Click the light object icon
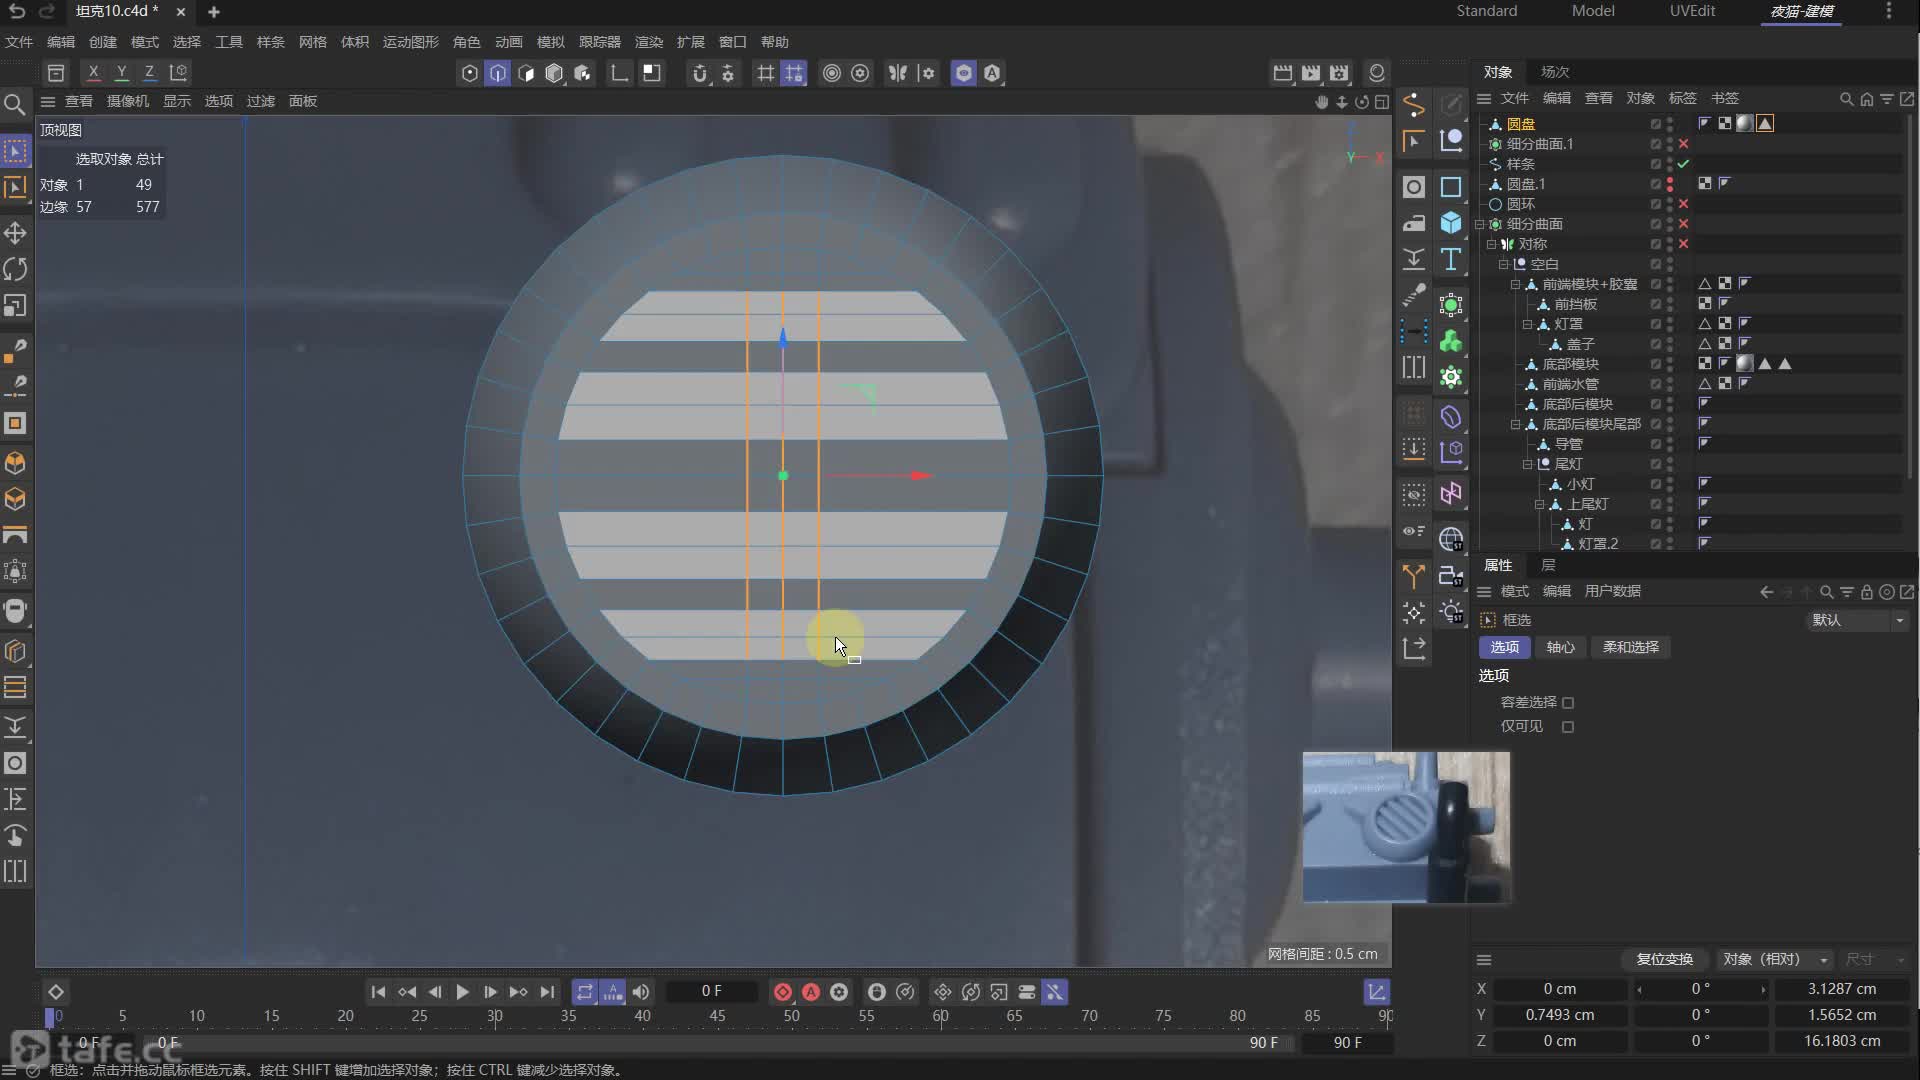 click(1451, 612)
